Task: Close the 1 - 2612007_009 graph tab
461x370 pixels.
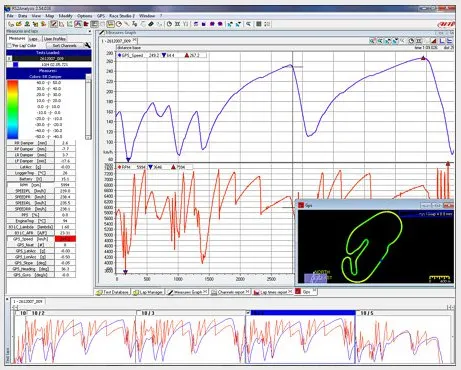Action: point(135,40)
